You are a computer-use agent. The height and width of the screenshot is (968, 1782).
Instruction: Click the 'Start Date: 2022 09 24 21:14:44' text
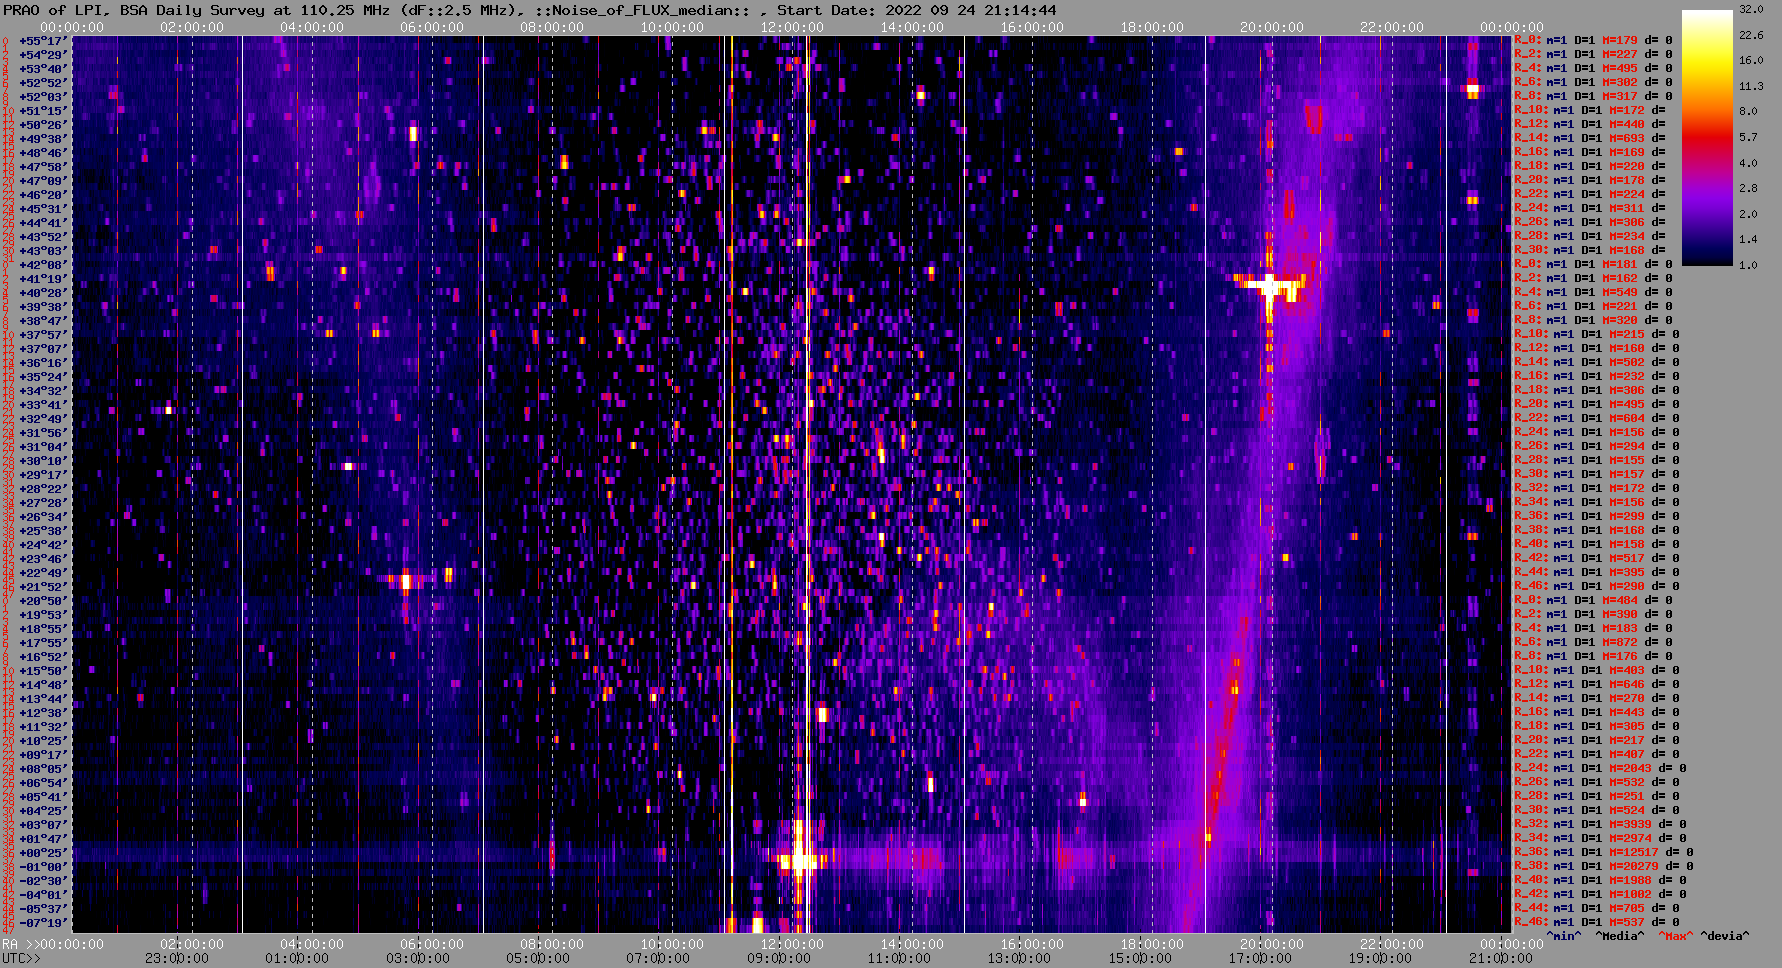917,10
